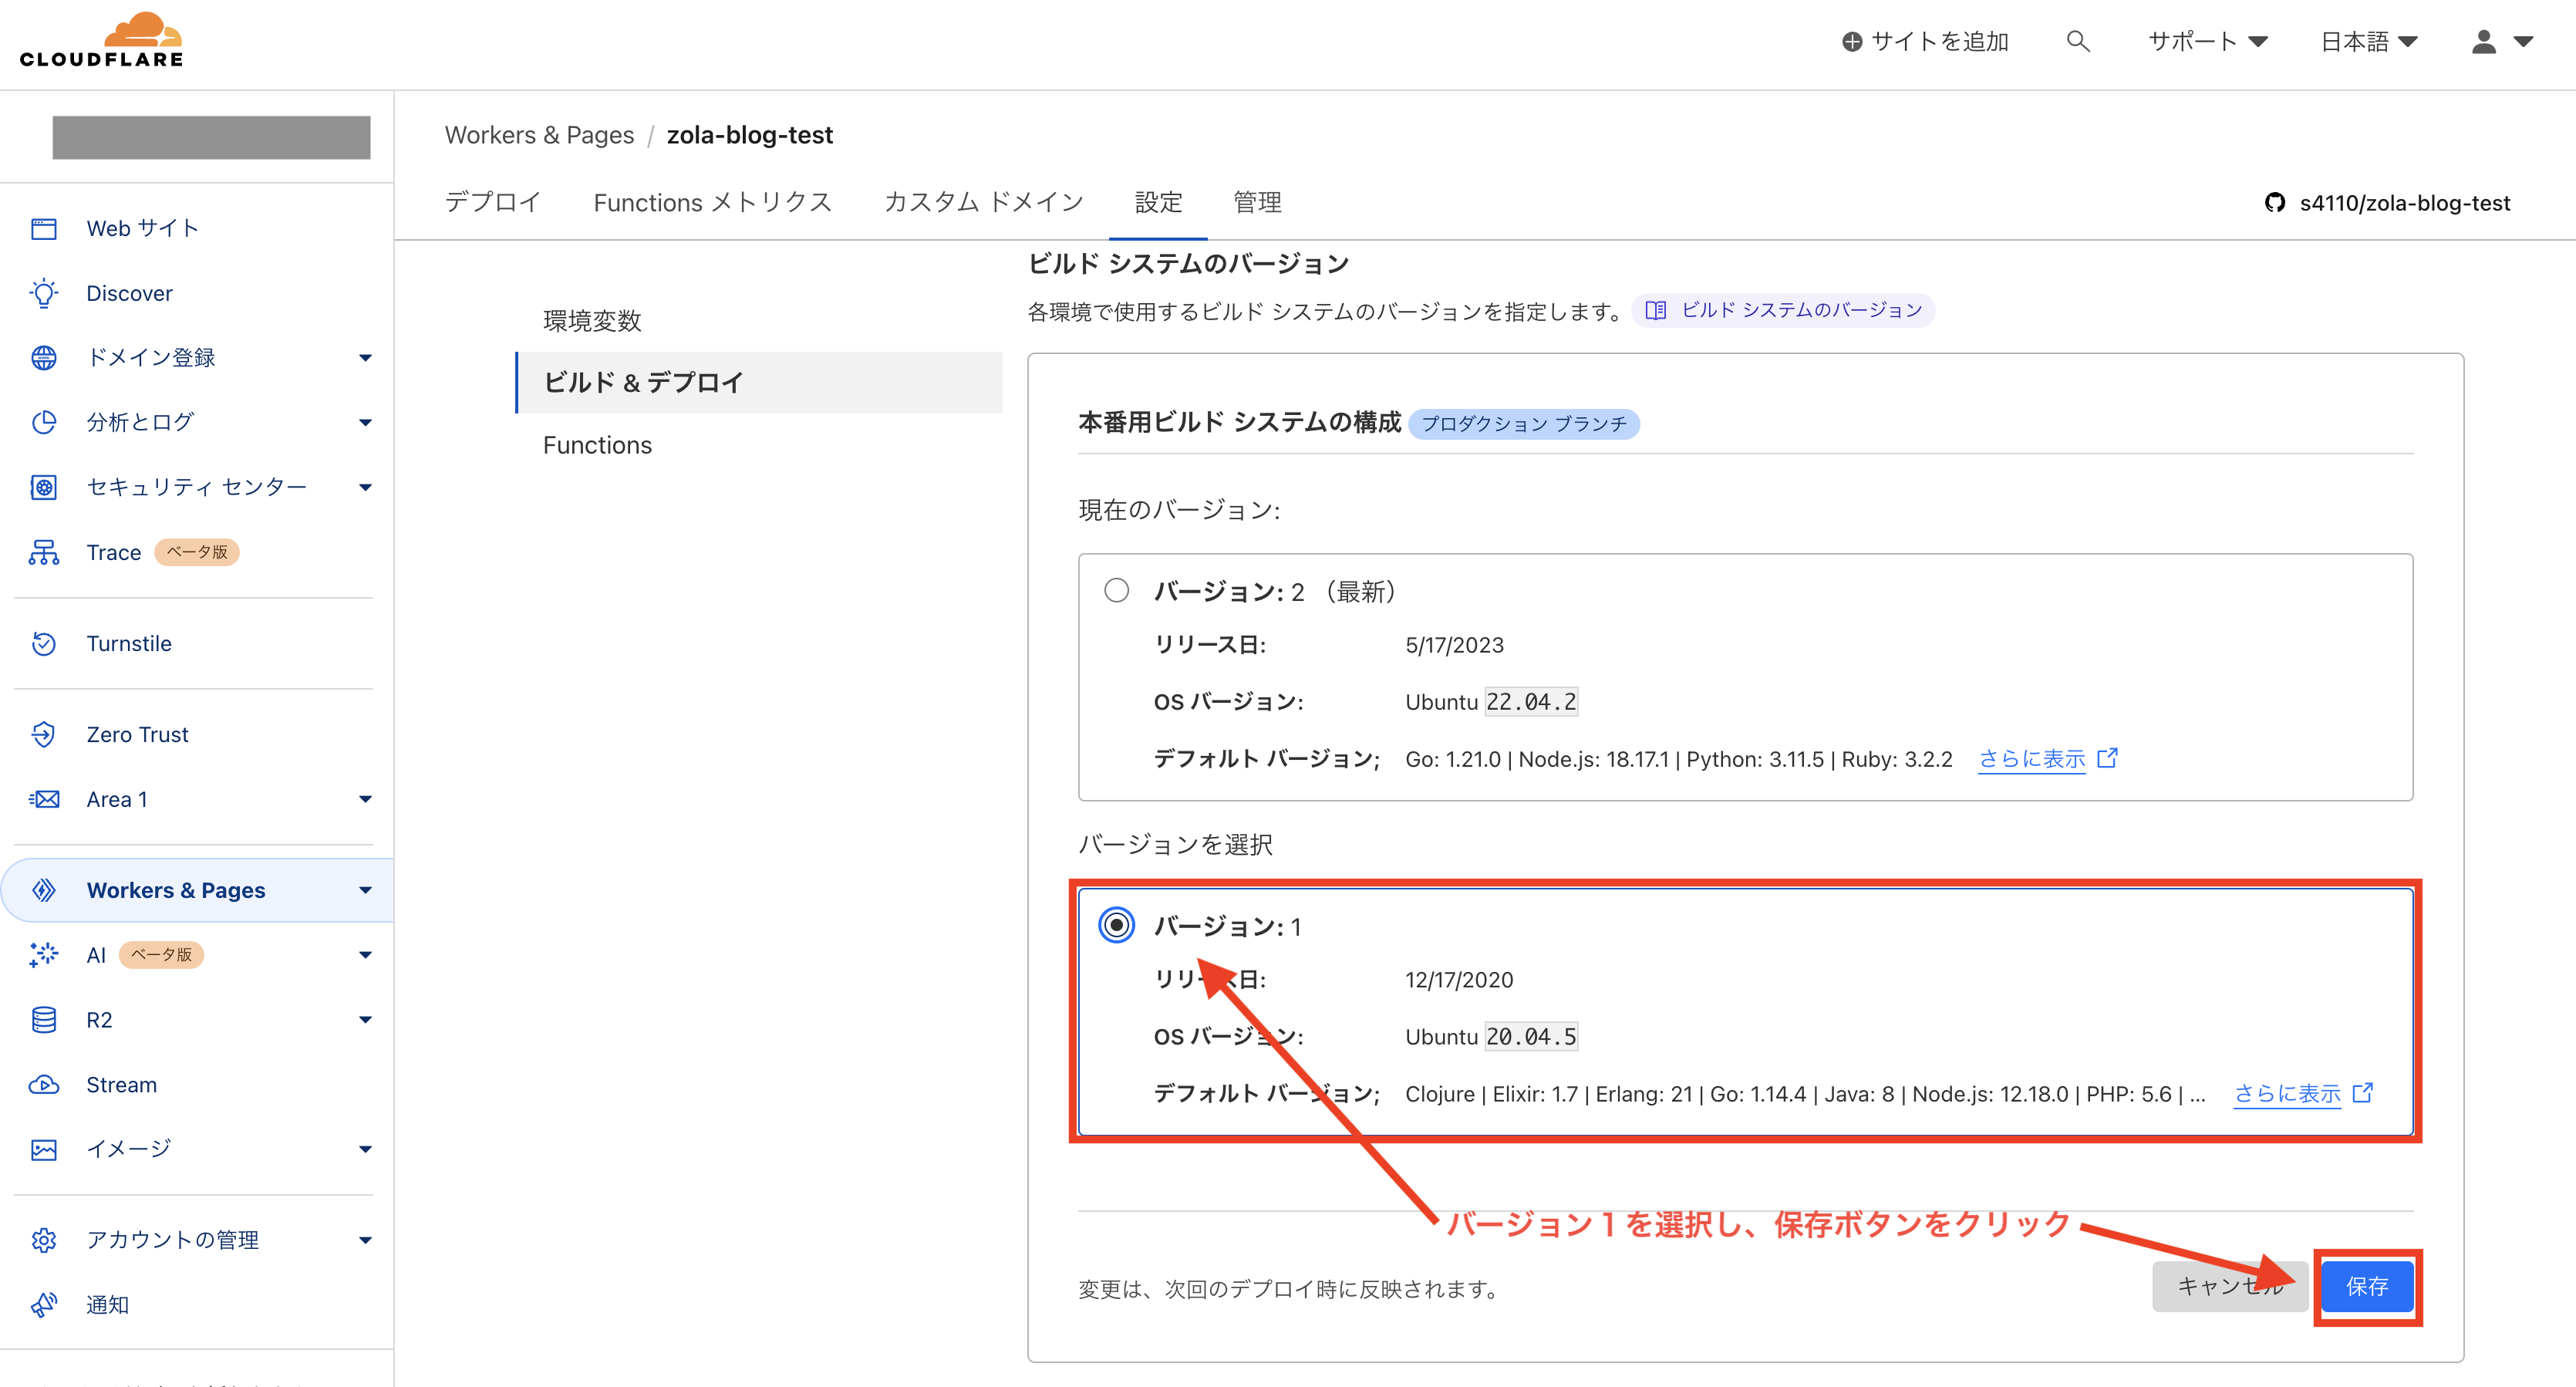Click the Turnstile sidebar icon
Image resolution: width=2576 pixels, height=1387 pixels.
[44, 643]
